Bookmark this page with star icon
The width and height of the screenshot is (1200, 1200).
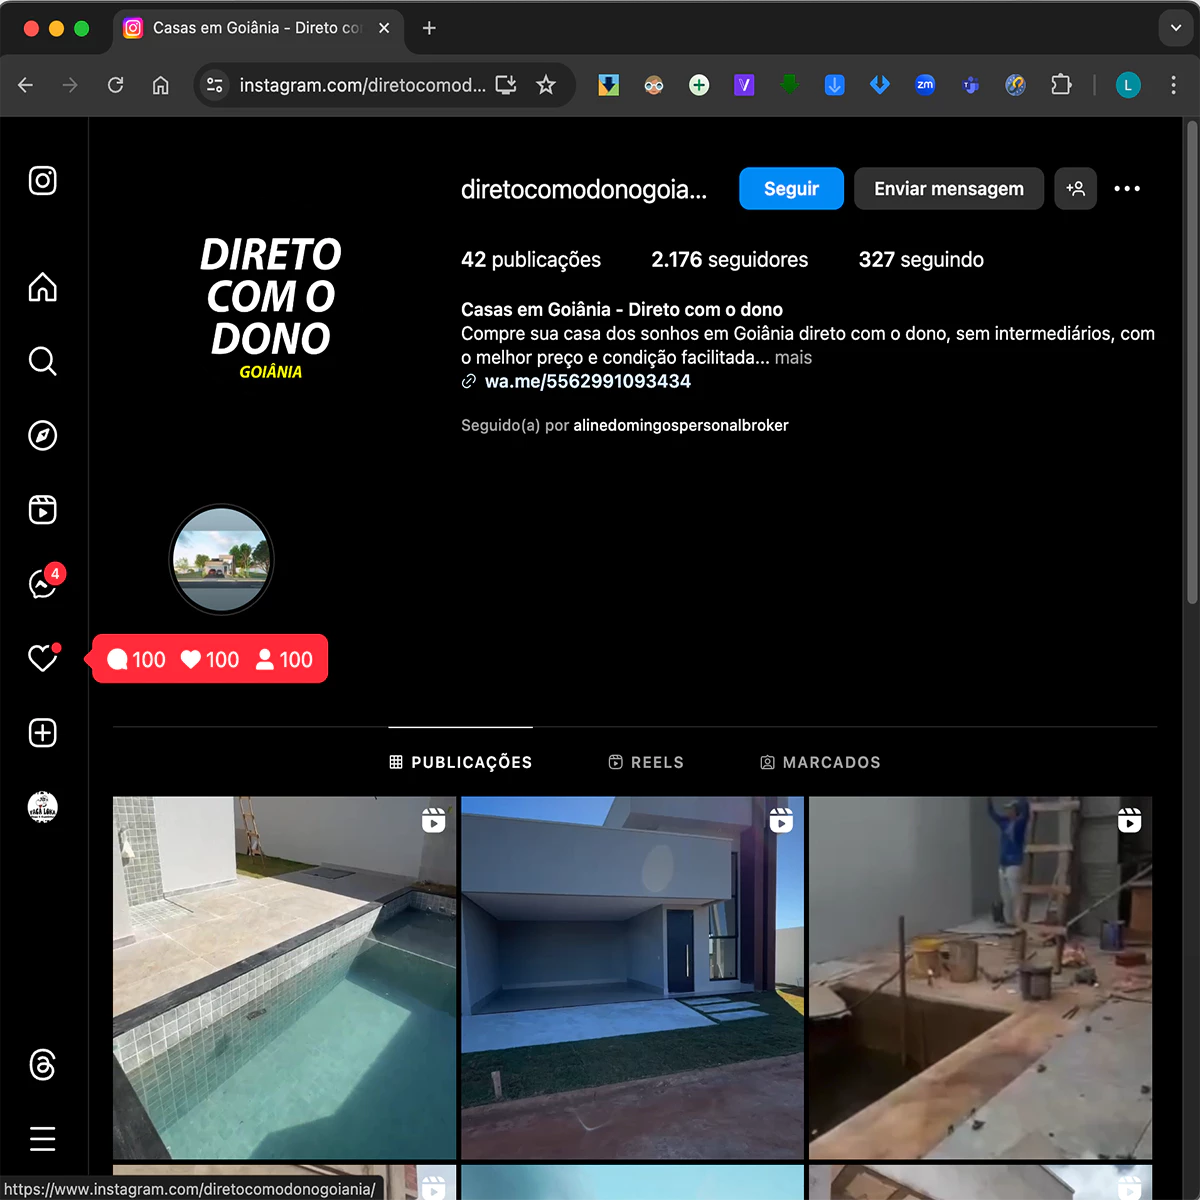coord(546,85)
